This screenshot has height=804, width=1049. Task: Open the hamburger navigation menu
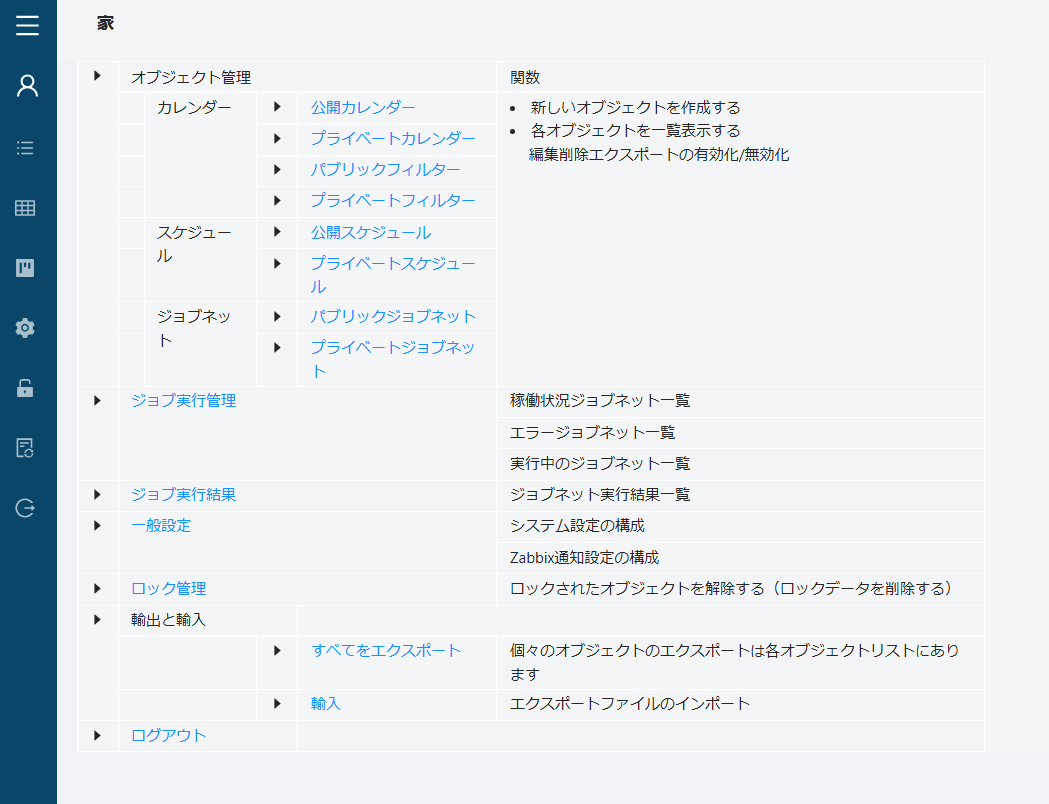tap(28, 27)
